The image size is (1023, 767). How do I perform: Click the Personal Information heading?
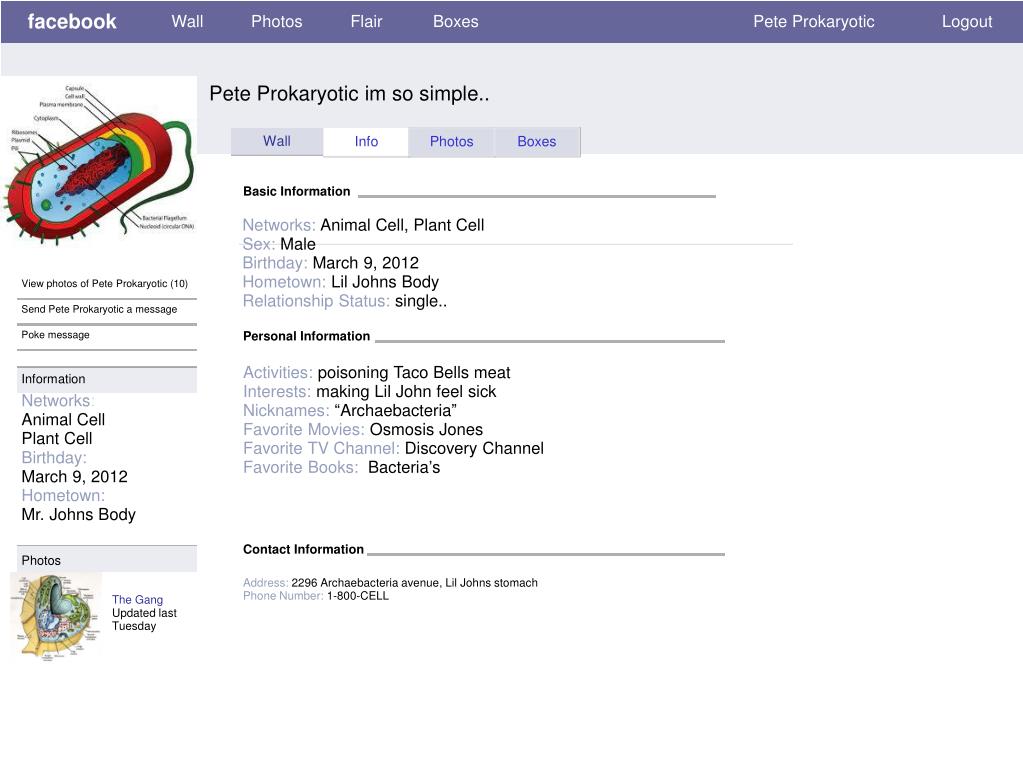point(307,336)
